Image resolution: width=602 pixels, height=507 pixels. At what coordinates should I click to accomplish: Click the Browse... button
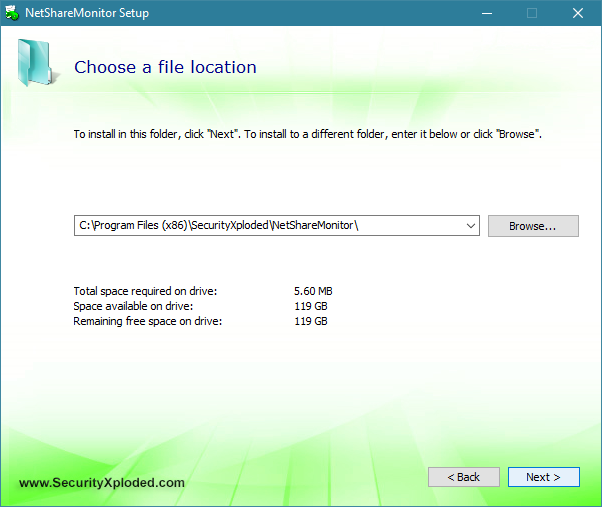[x=533, y=226]
